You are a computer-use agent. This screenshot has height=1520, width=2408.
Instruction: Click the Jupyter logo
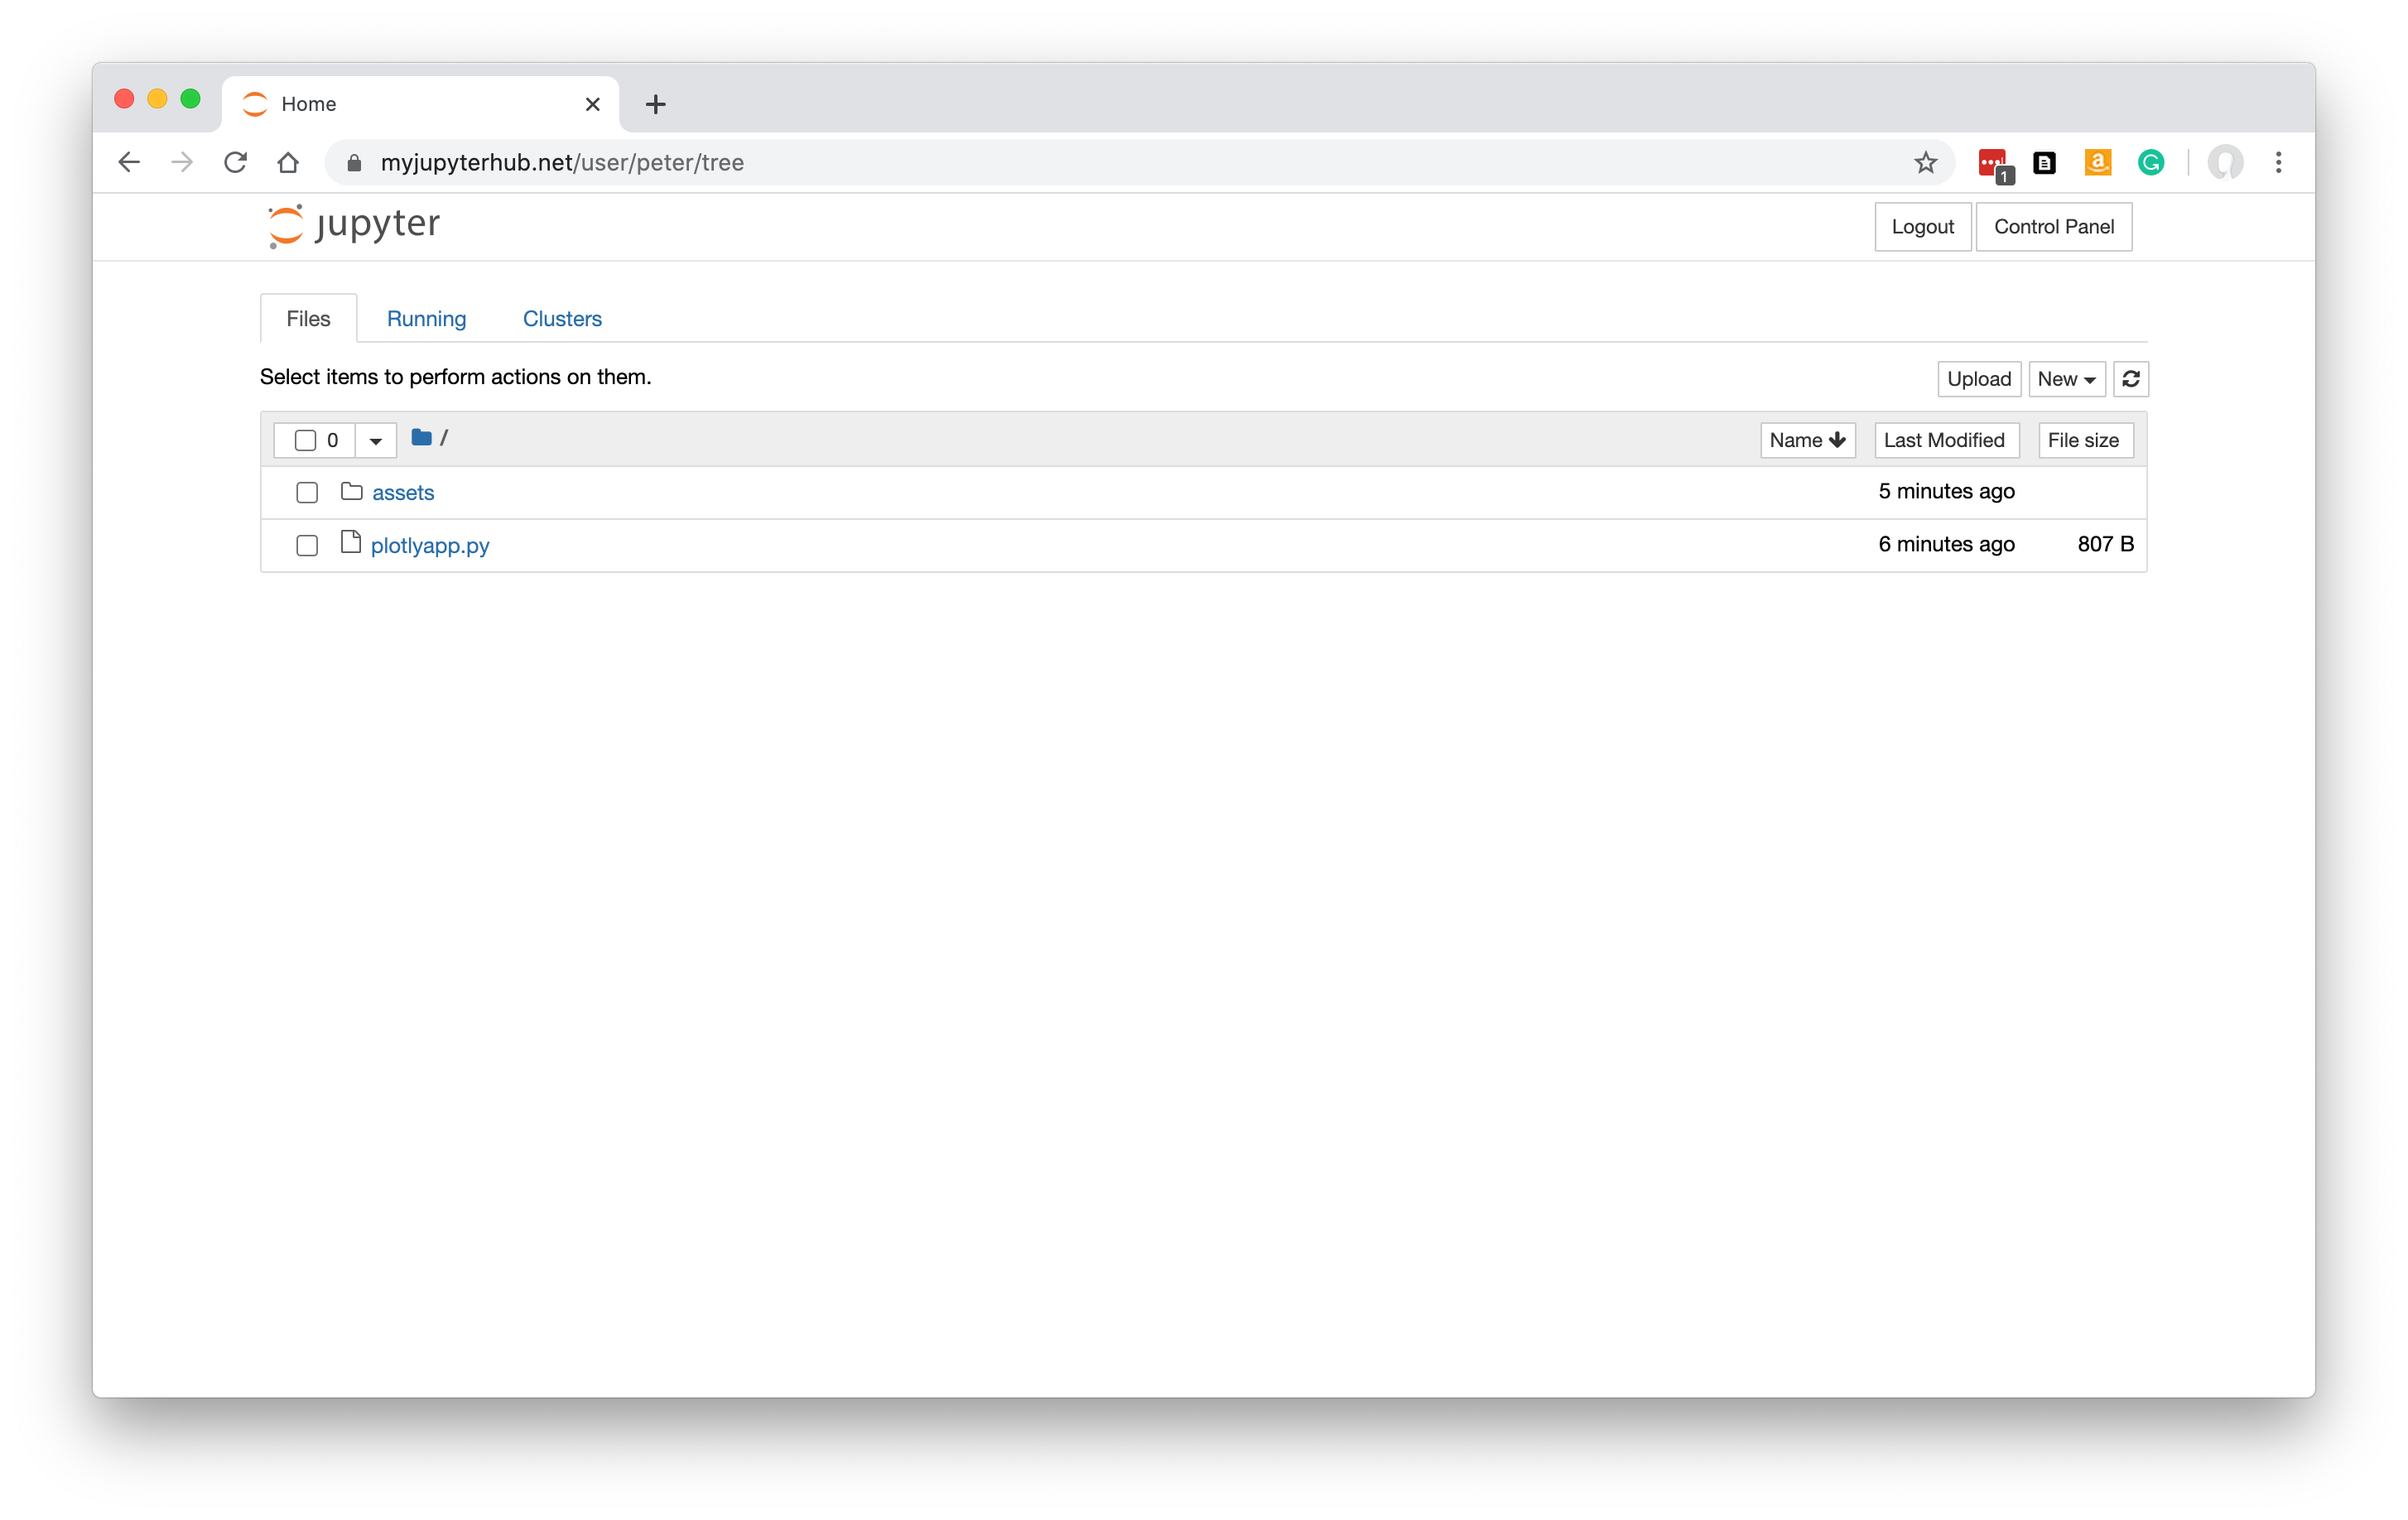point(354,225)
